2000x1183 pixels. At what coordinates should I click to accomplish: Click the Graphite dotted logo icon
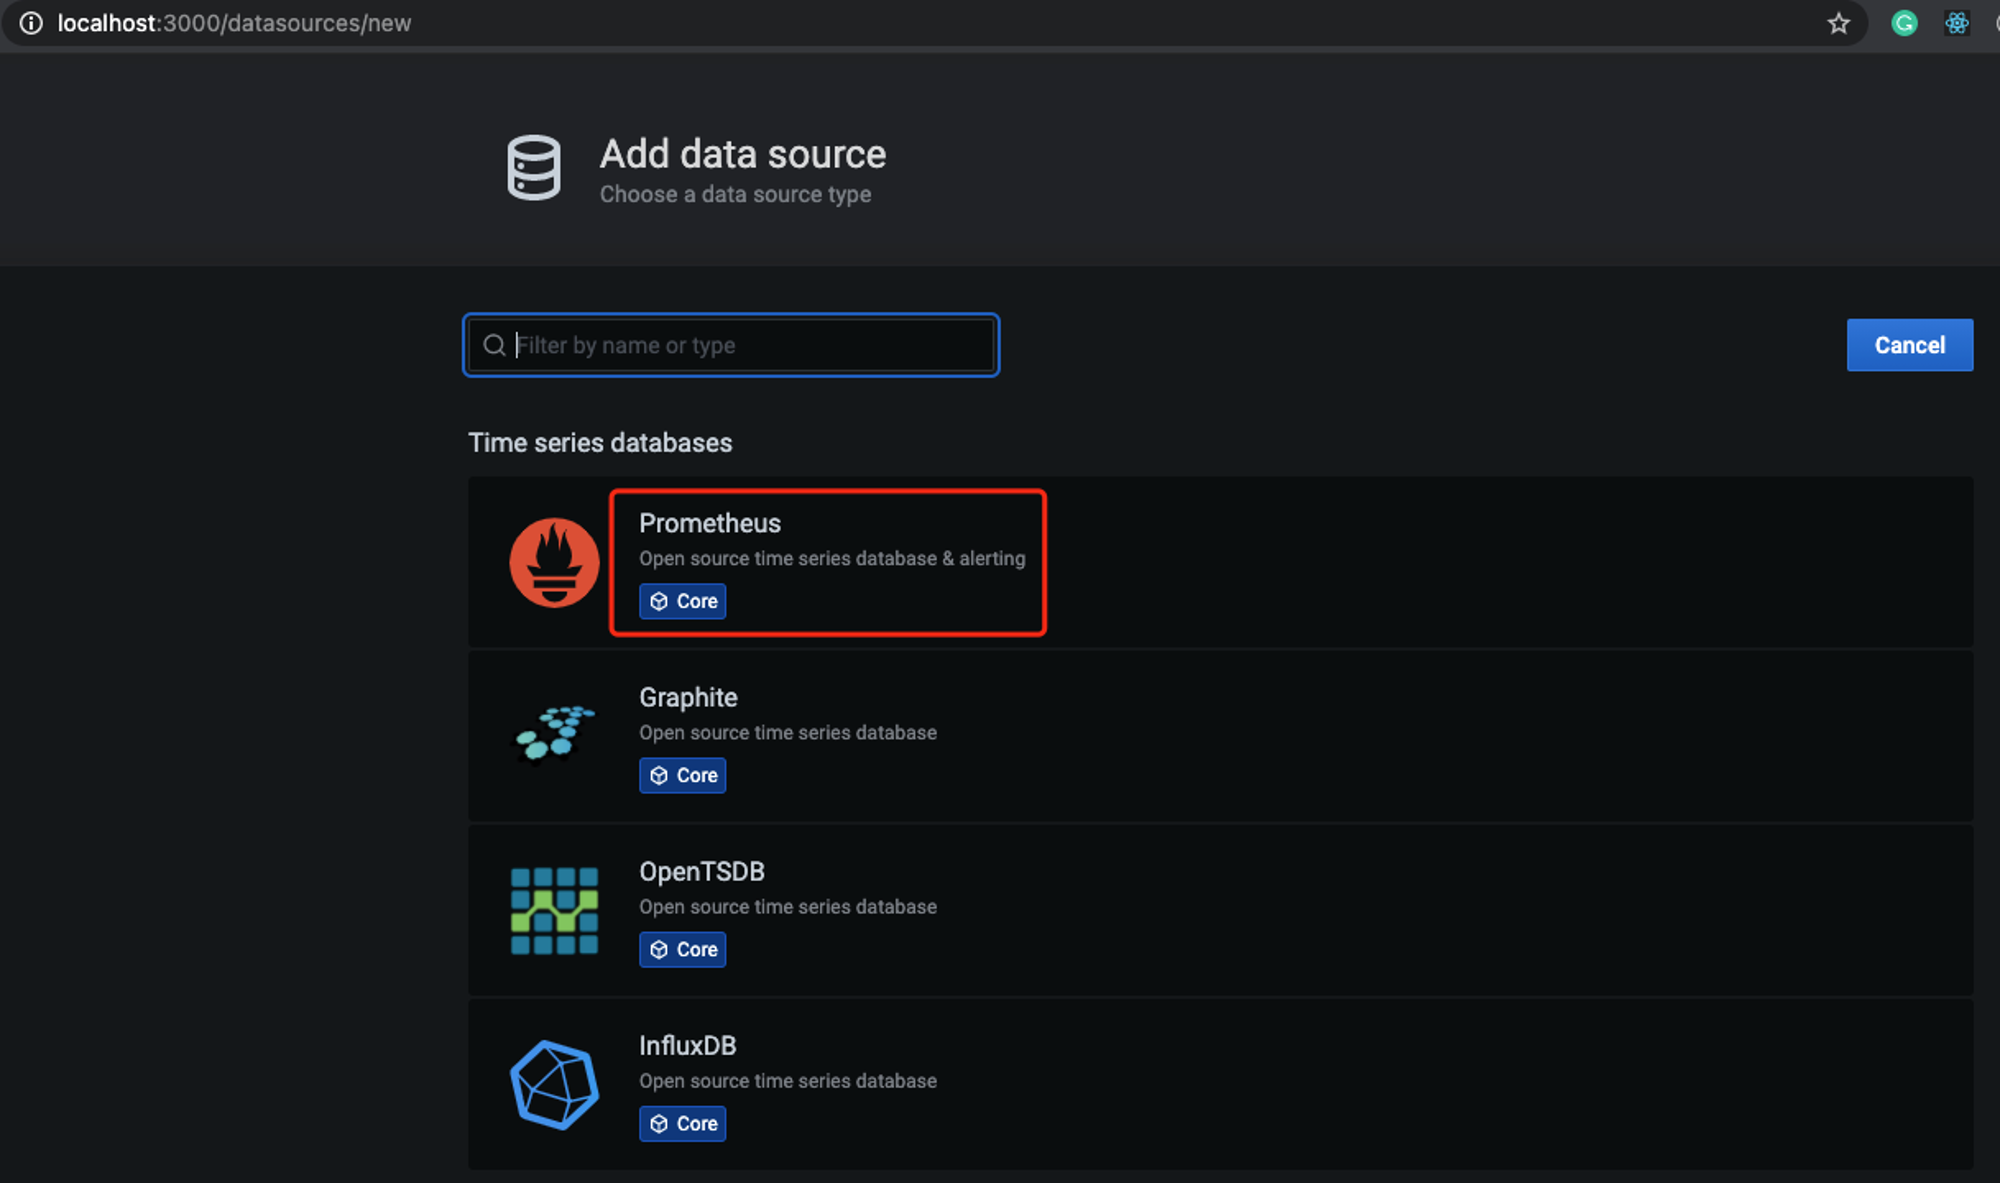point(554,734)
